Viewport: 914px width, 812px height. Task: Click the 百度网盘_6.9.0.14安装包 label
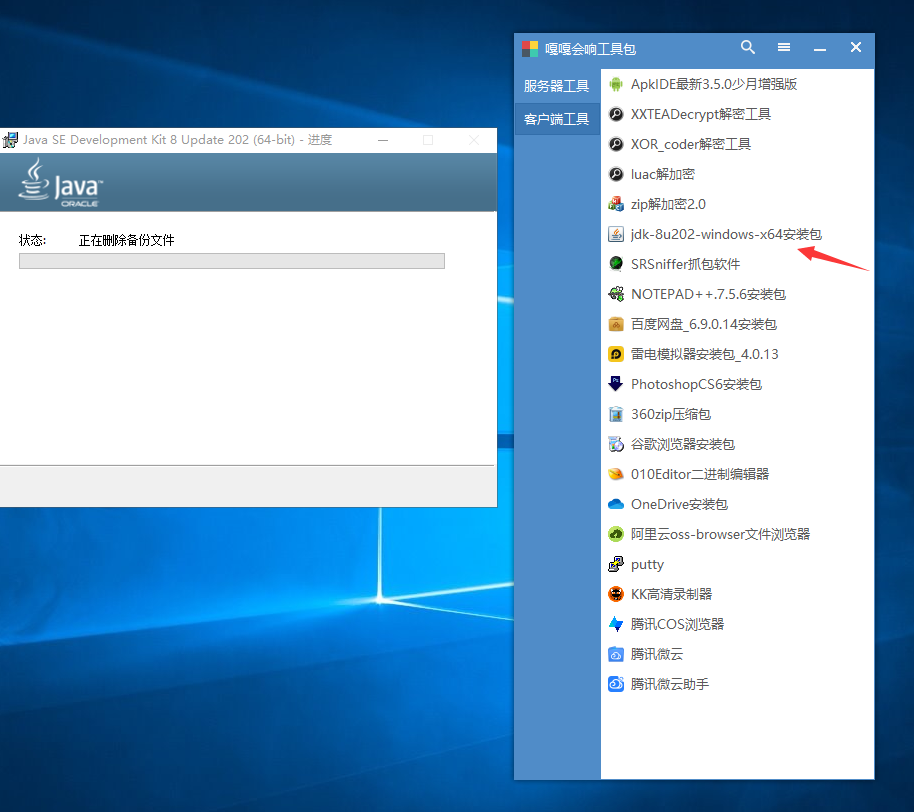704,324
